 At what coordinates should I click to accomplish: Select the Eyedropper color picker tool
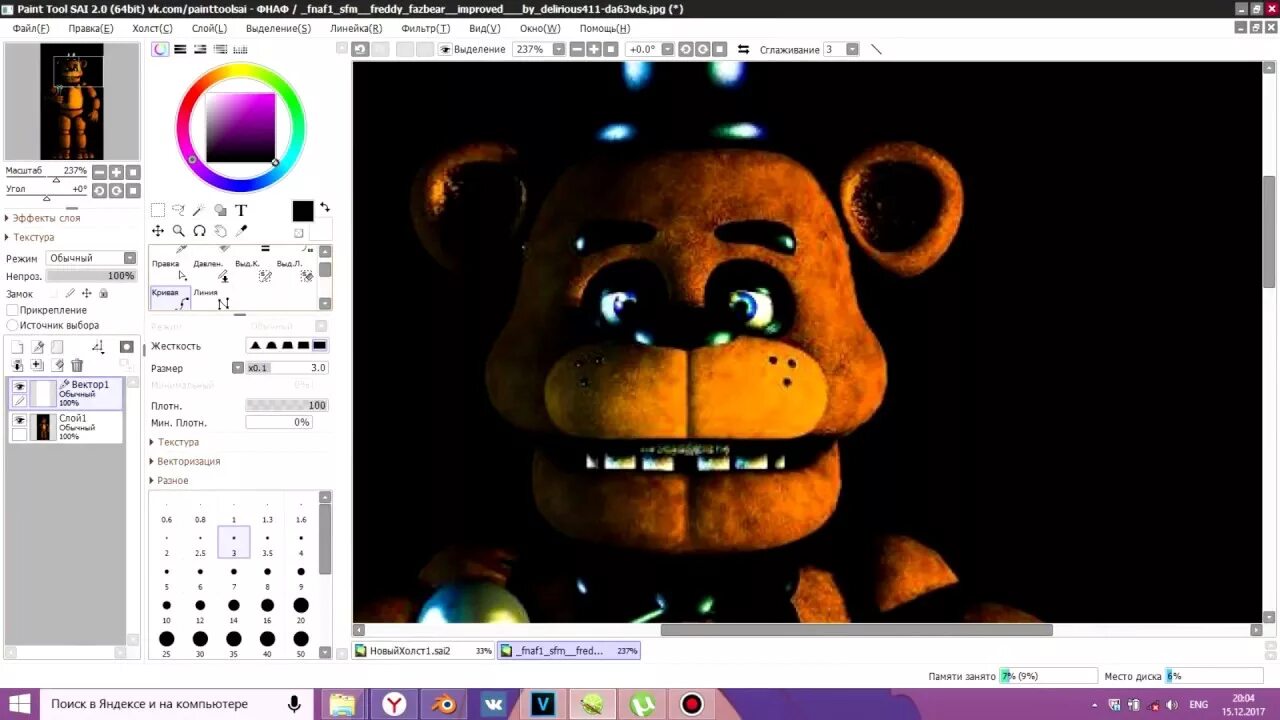pyautogui.click(x=241, y=231)
